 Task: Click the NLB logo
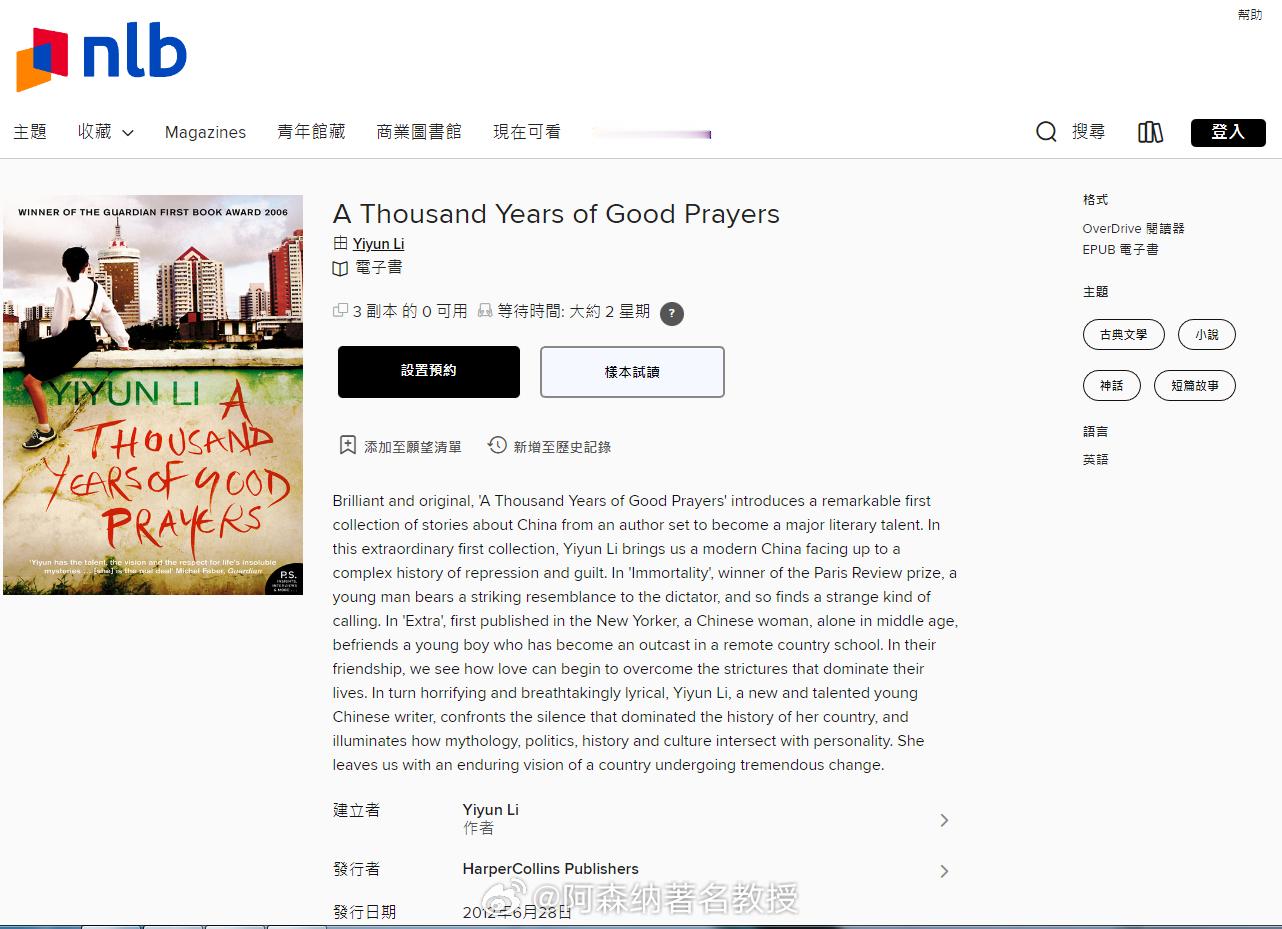(102, 58)
